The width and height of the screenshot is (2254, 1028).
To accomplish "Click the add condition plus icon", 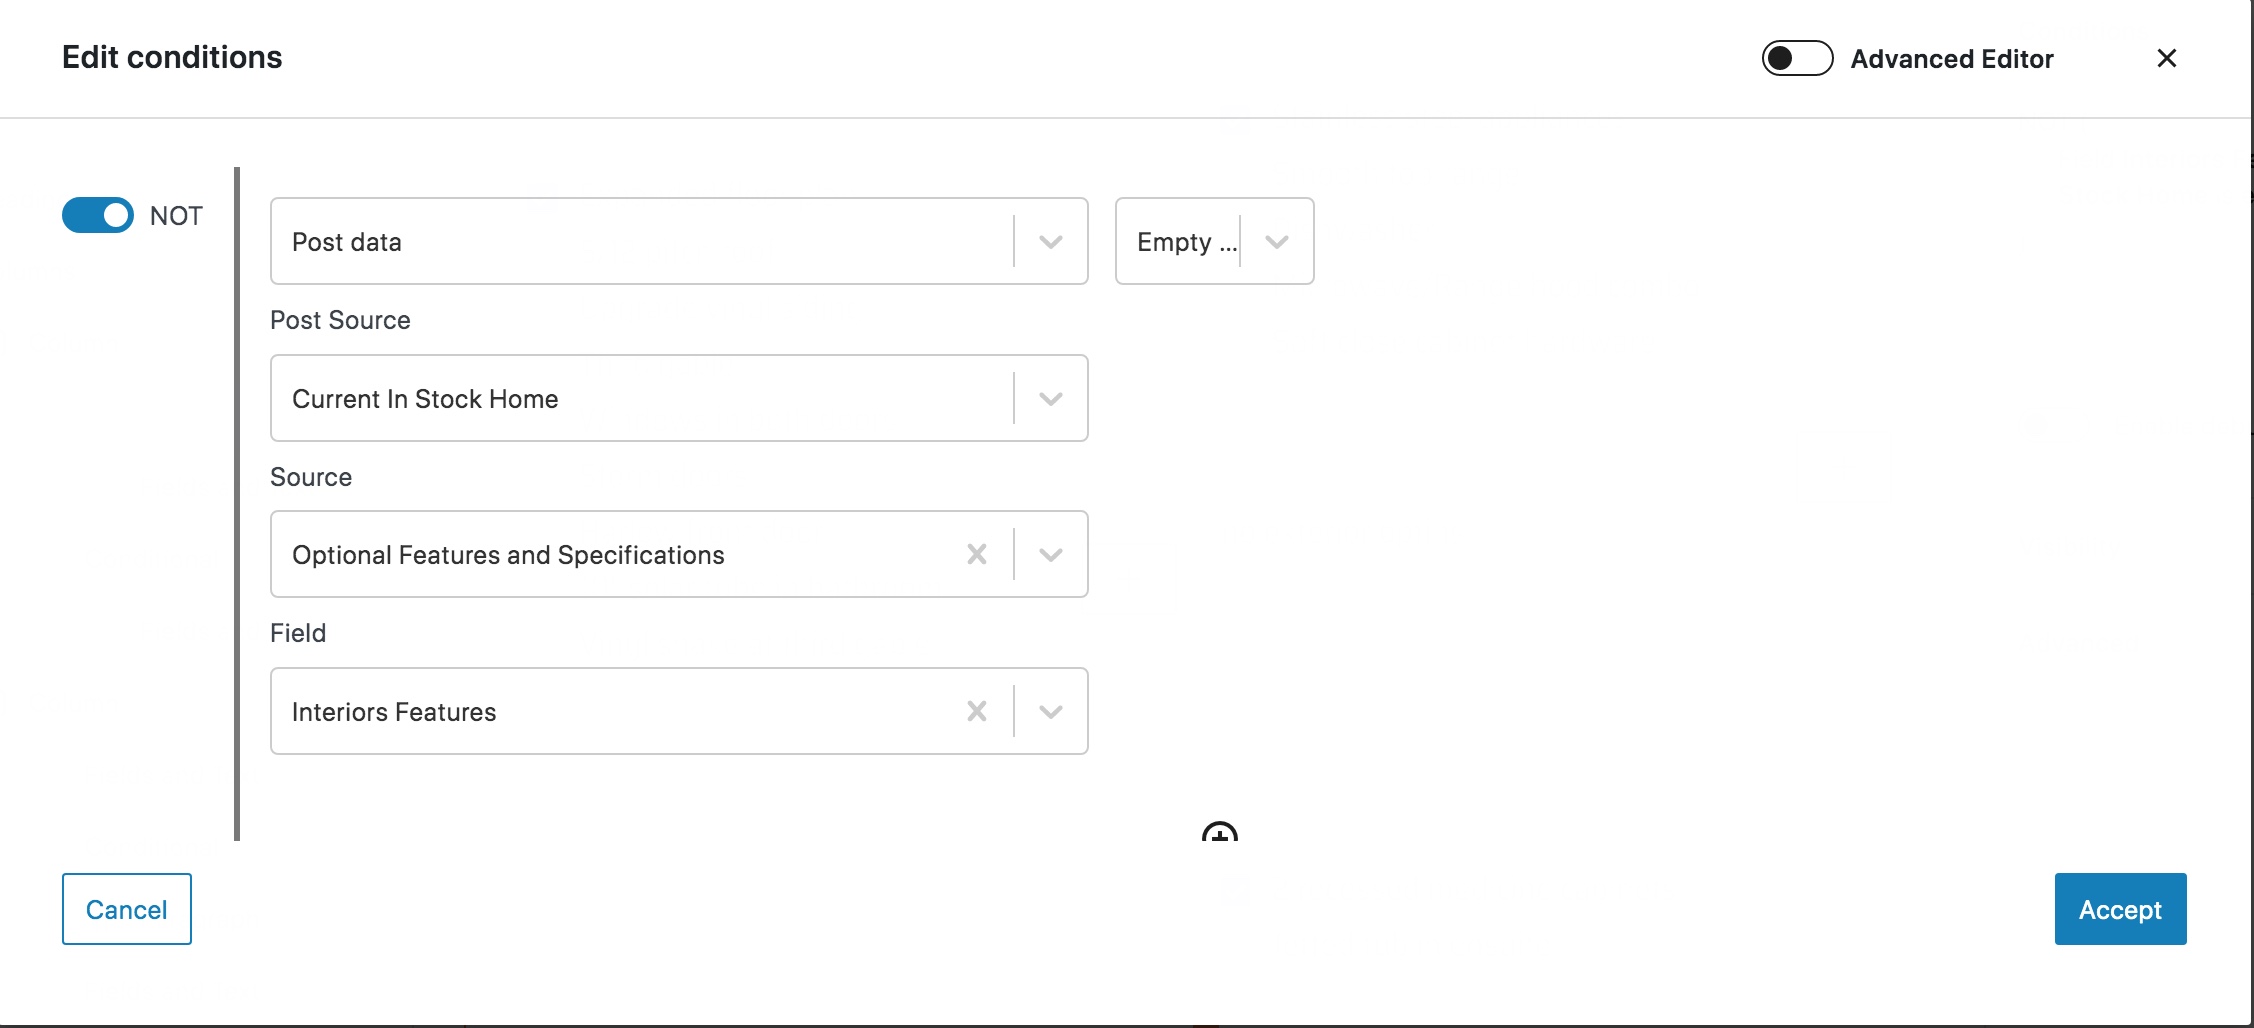I will 1219,832.
